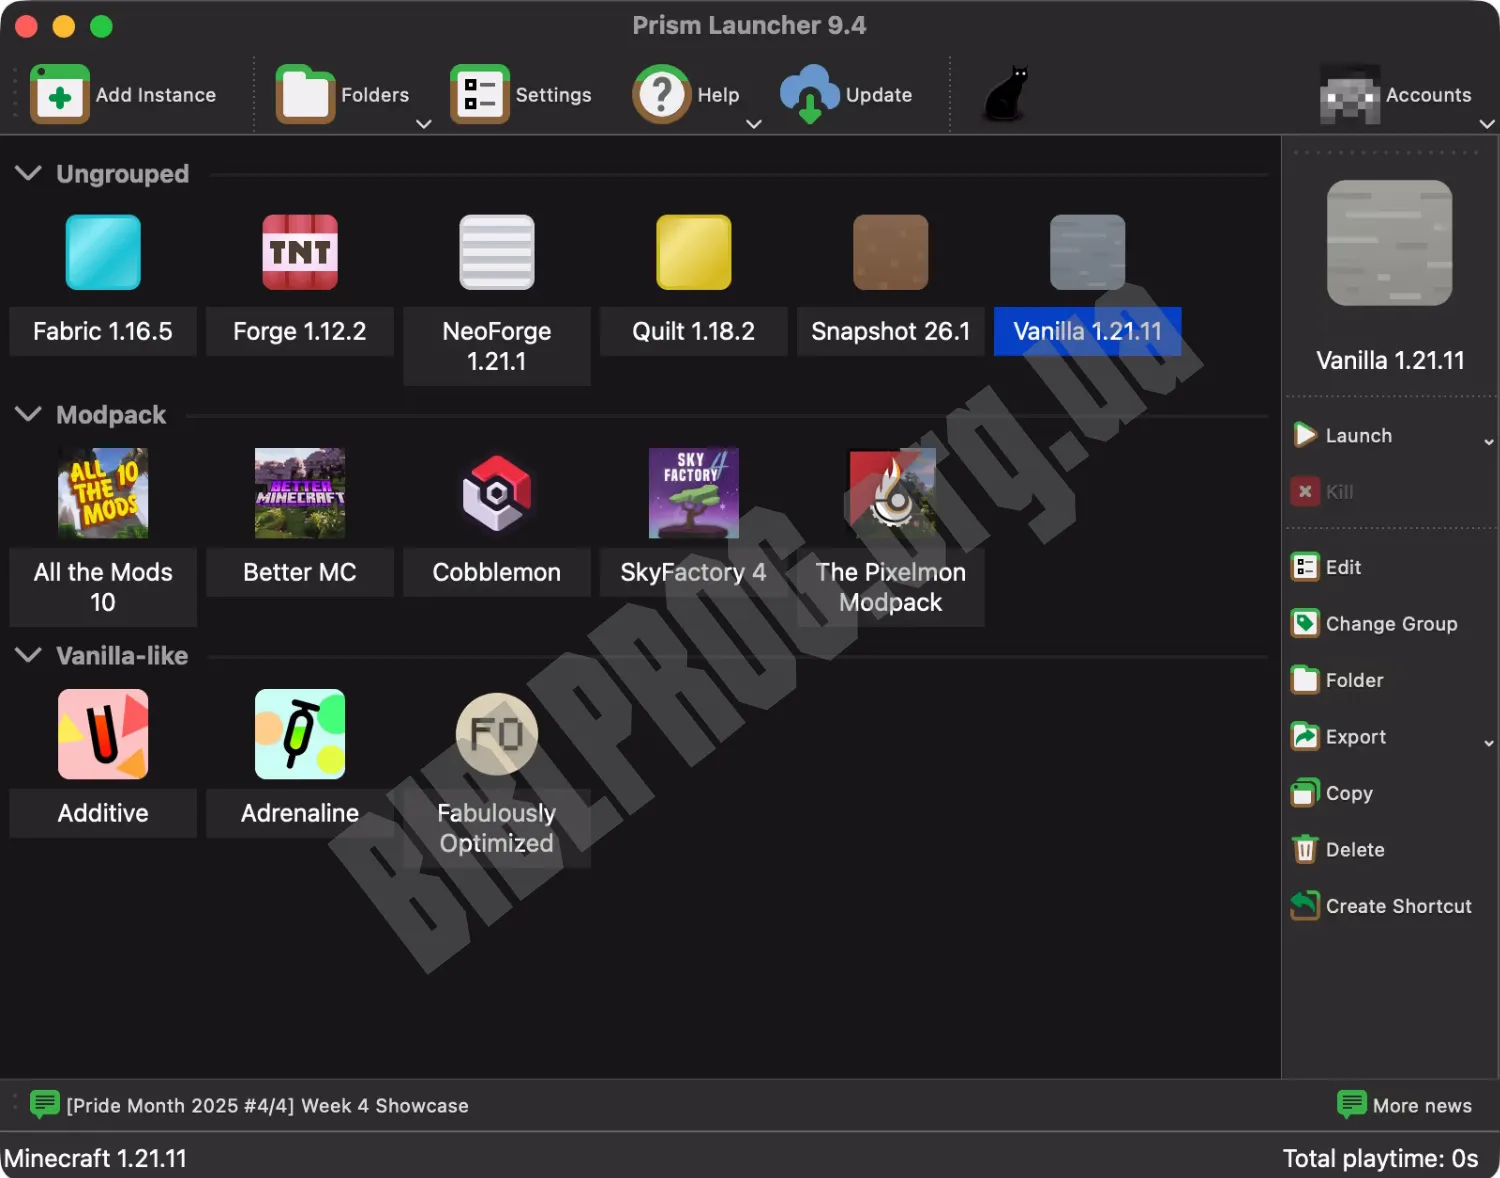The width and height of the screenshot is (1500, 1178).
Task: Click the Forge 1.12.2 instance name
Action: (300, 331)
